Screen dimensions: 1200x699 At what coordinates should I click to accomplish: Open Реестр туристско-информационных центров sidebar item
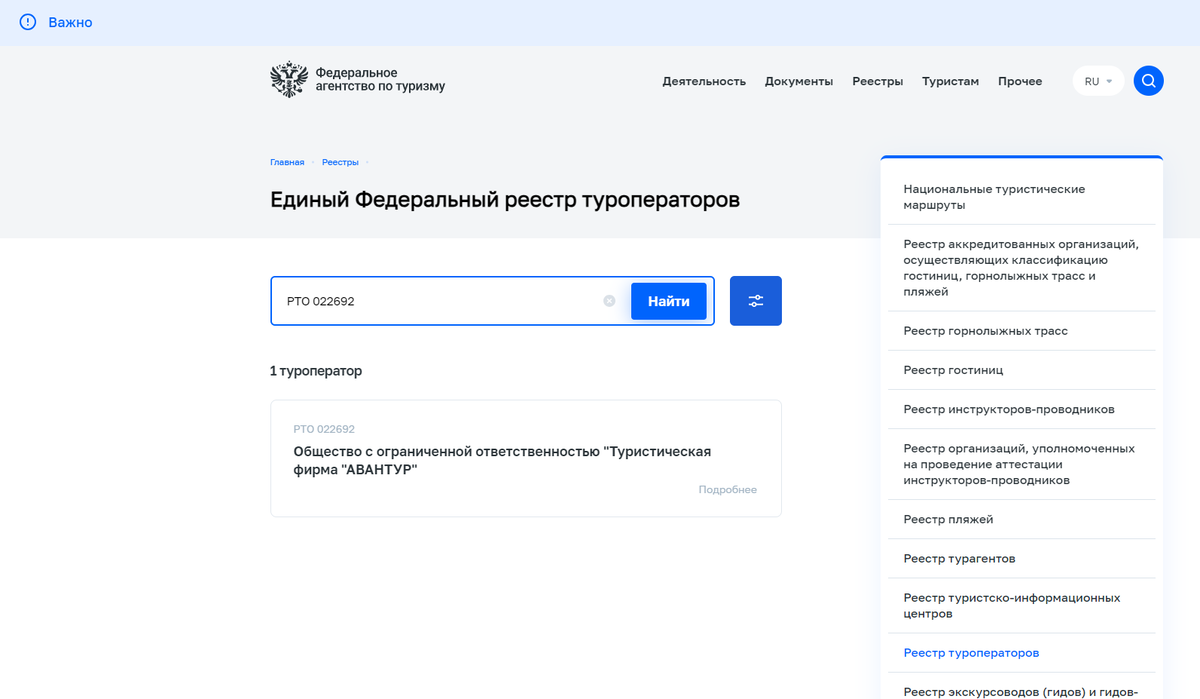[x=1022, y=606]
